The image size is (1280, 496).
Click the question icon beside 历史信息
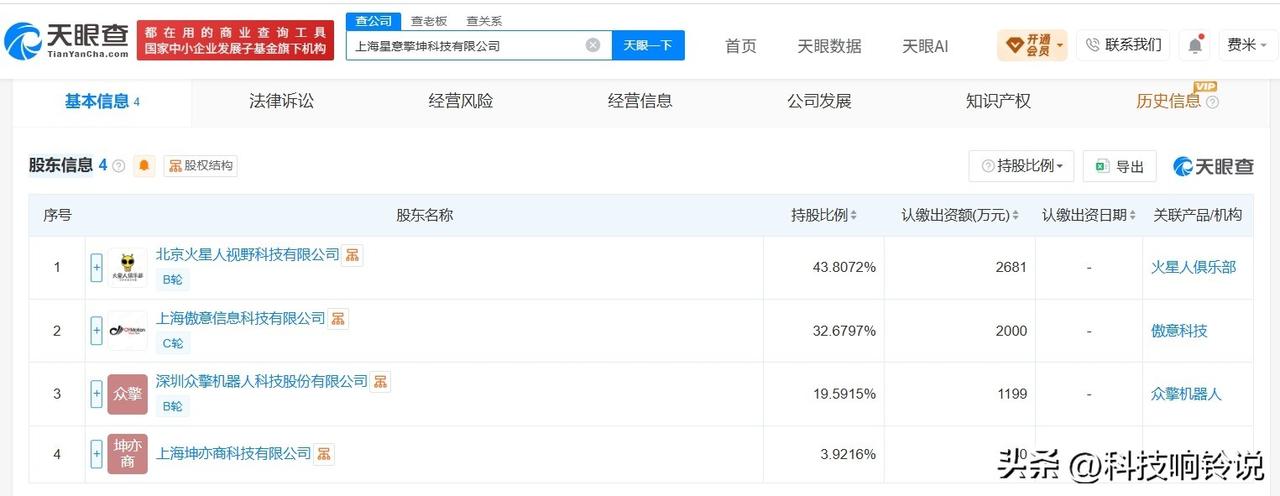coord(1212,102)
